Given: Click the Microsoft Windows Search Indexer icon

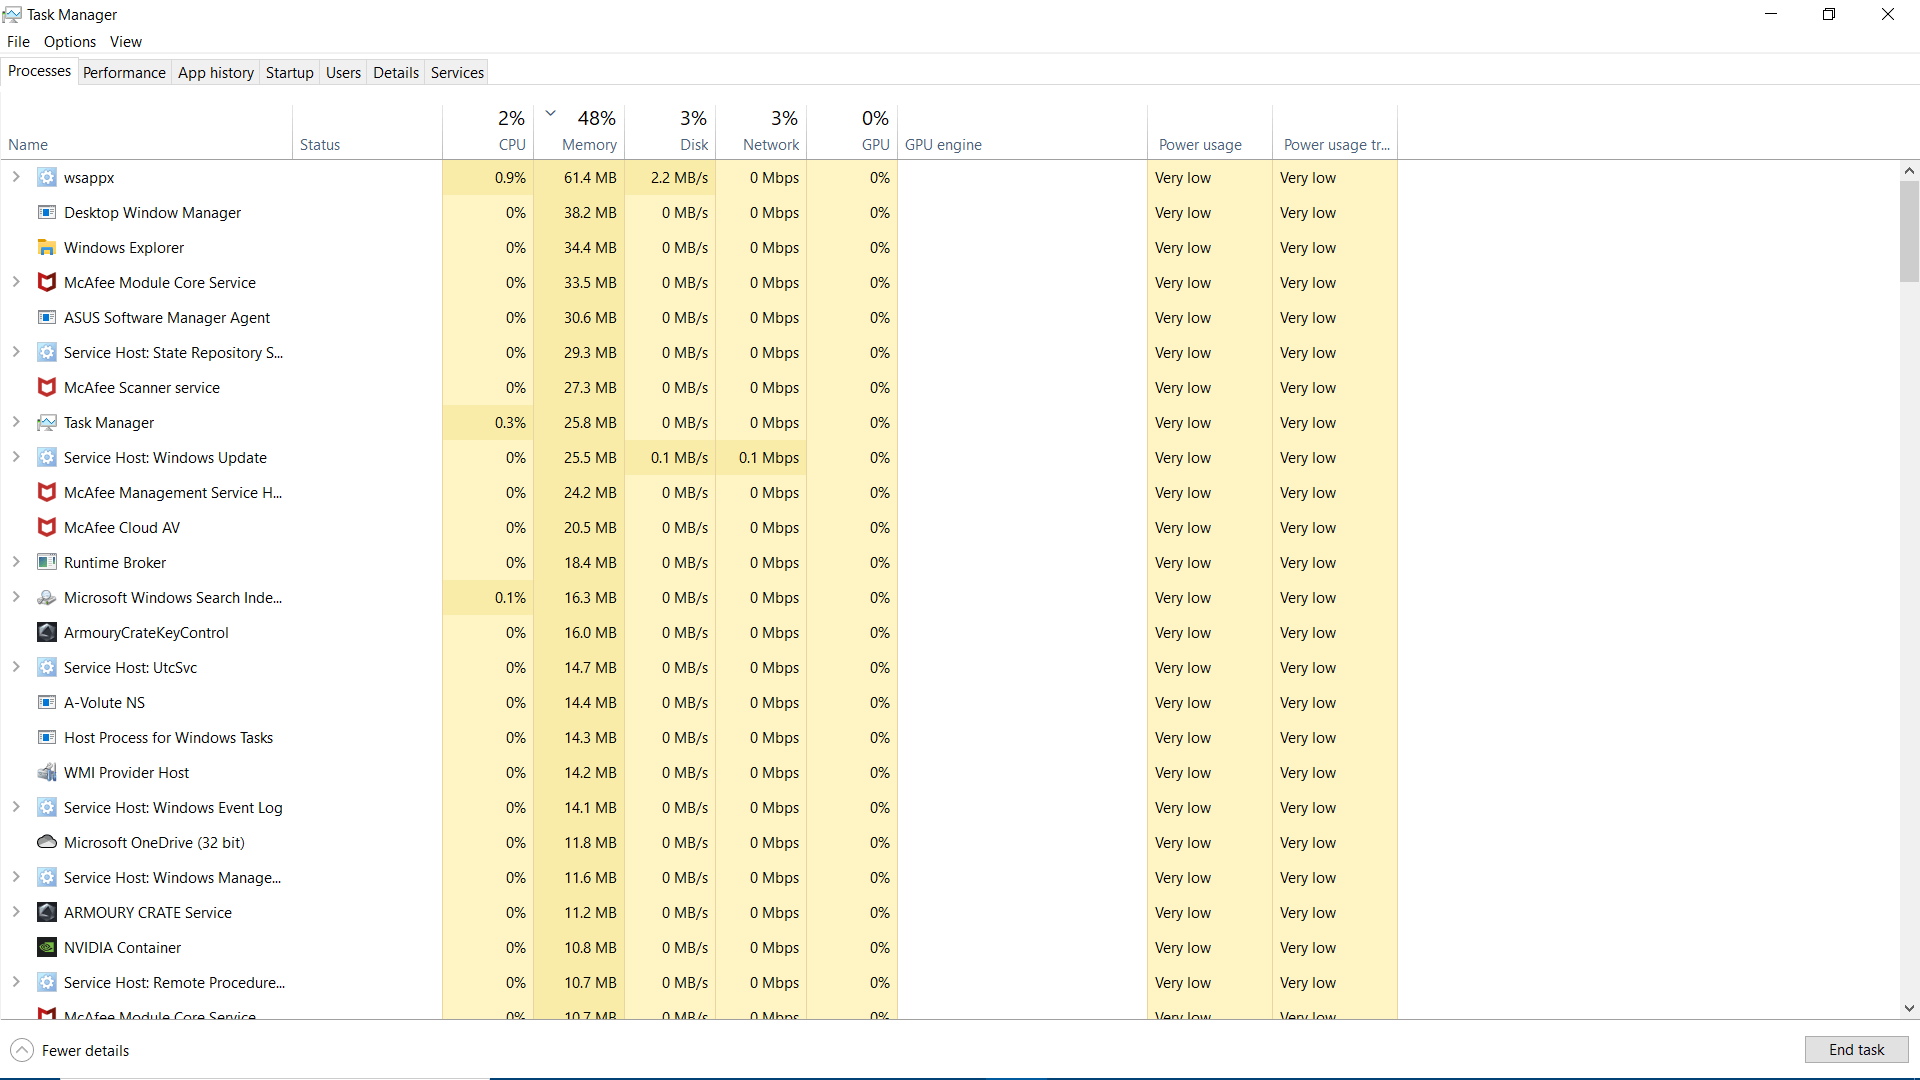Looking at the screenshot, I should point(47,597).
